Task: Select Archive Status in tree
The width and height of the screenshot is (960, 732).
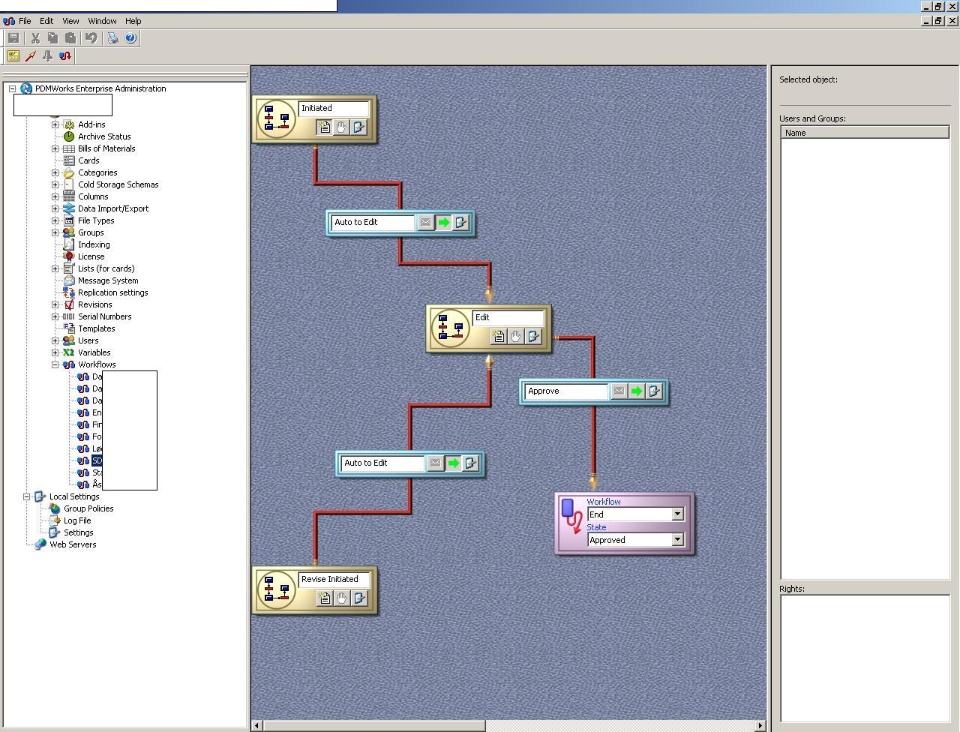Action: coord(104,136)
